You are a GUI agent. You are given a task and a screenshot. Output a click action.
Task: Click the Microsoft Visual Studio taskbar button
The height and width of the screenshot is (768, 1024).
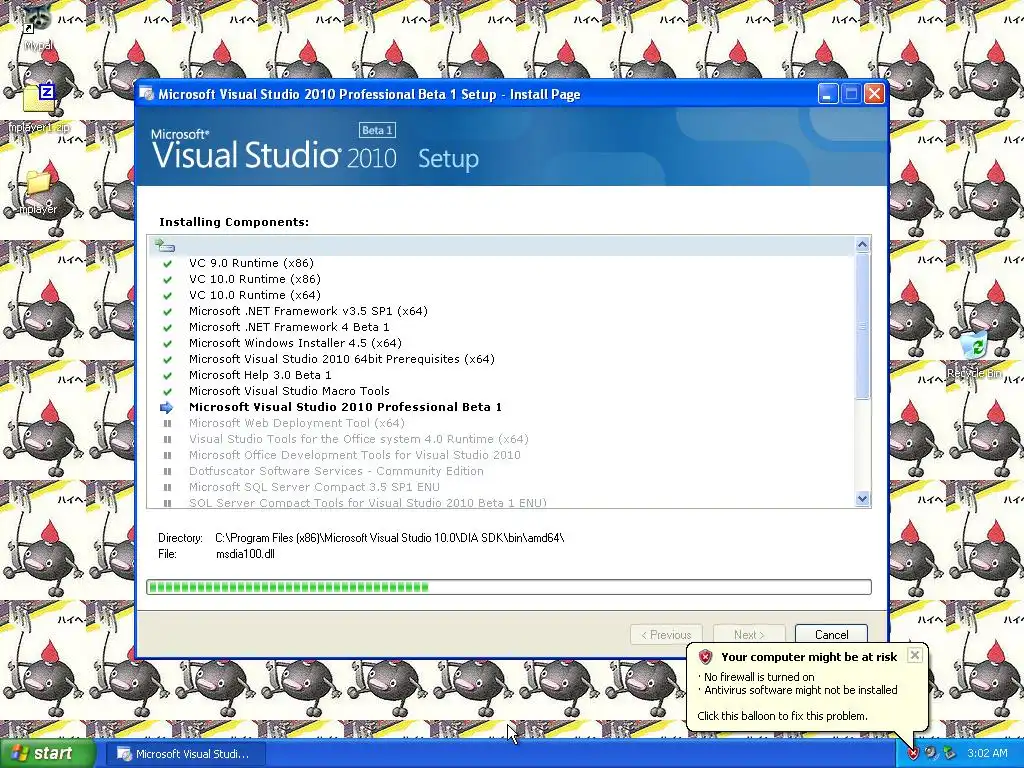click(x=185, y=754)
